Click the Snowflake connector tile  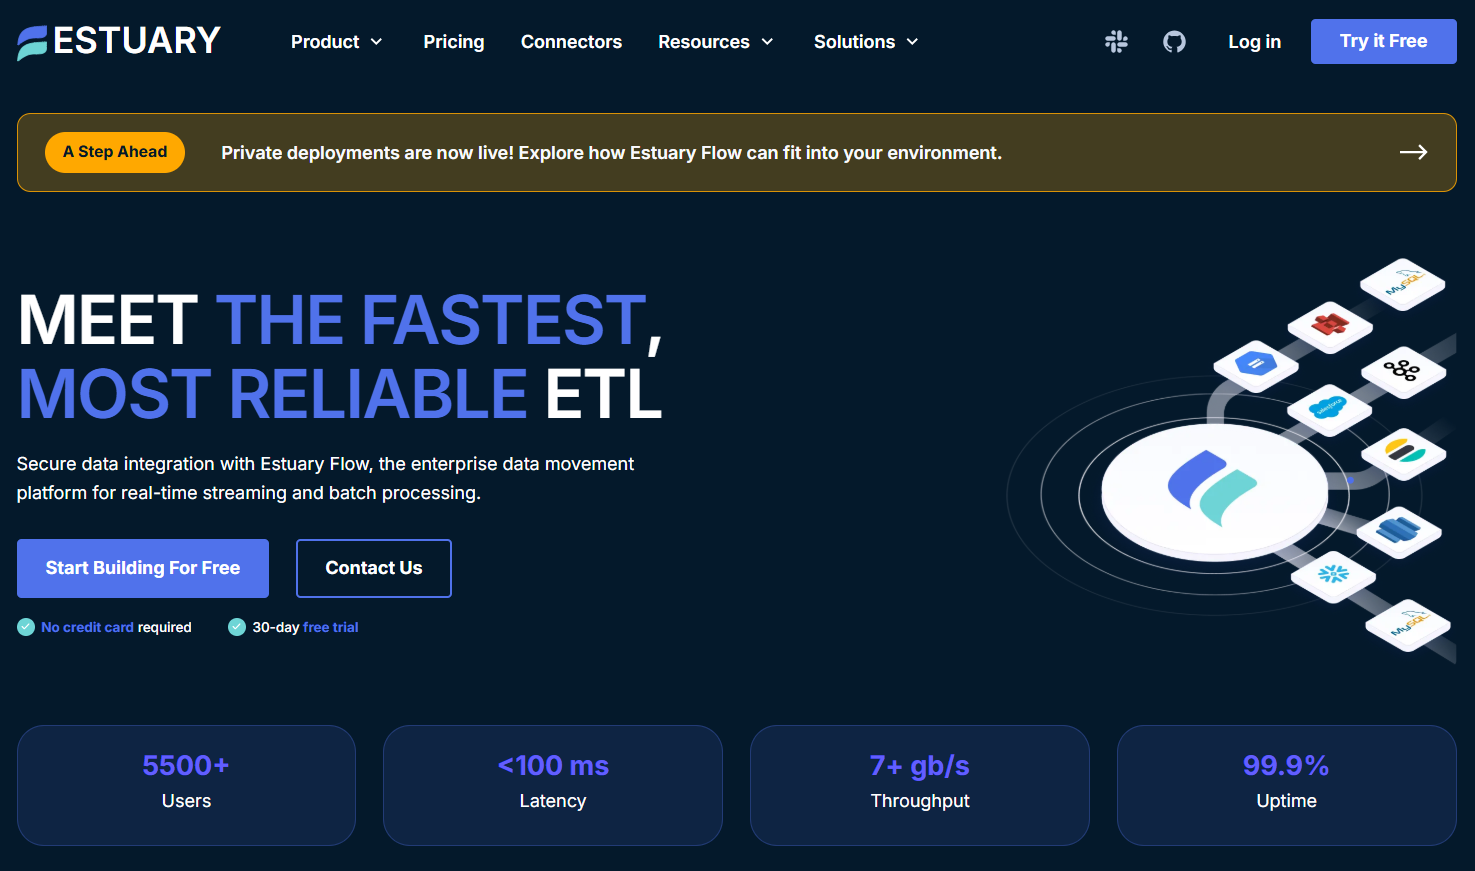(1333, 576)
